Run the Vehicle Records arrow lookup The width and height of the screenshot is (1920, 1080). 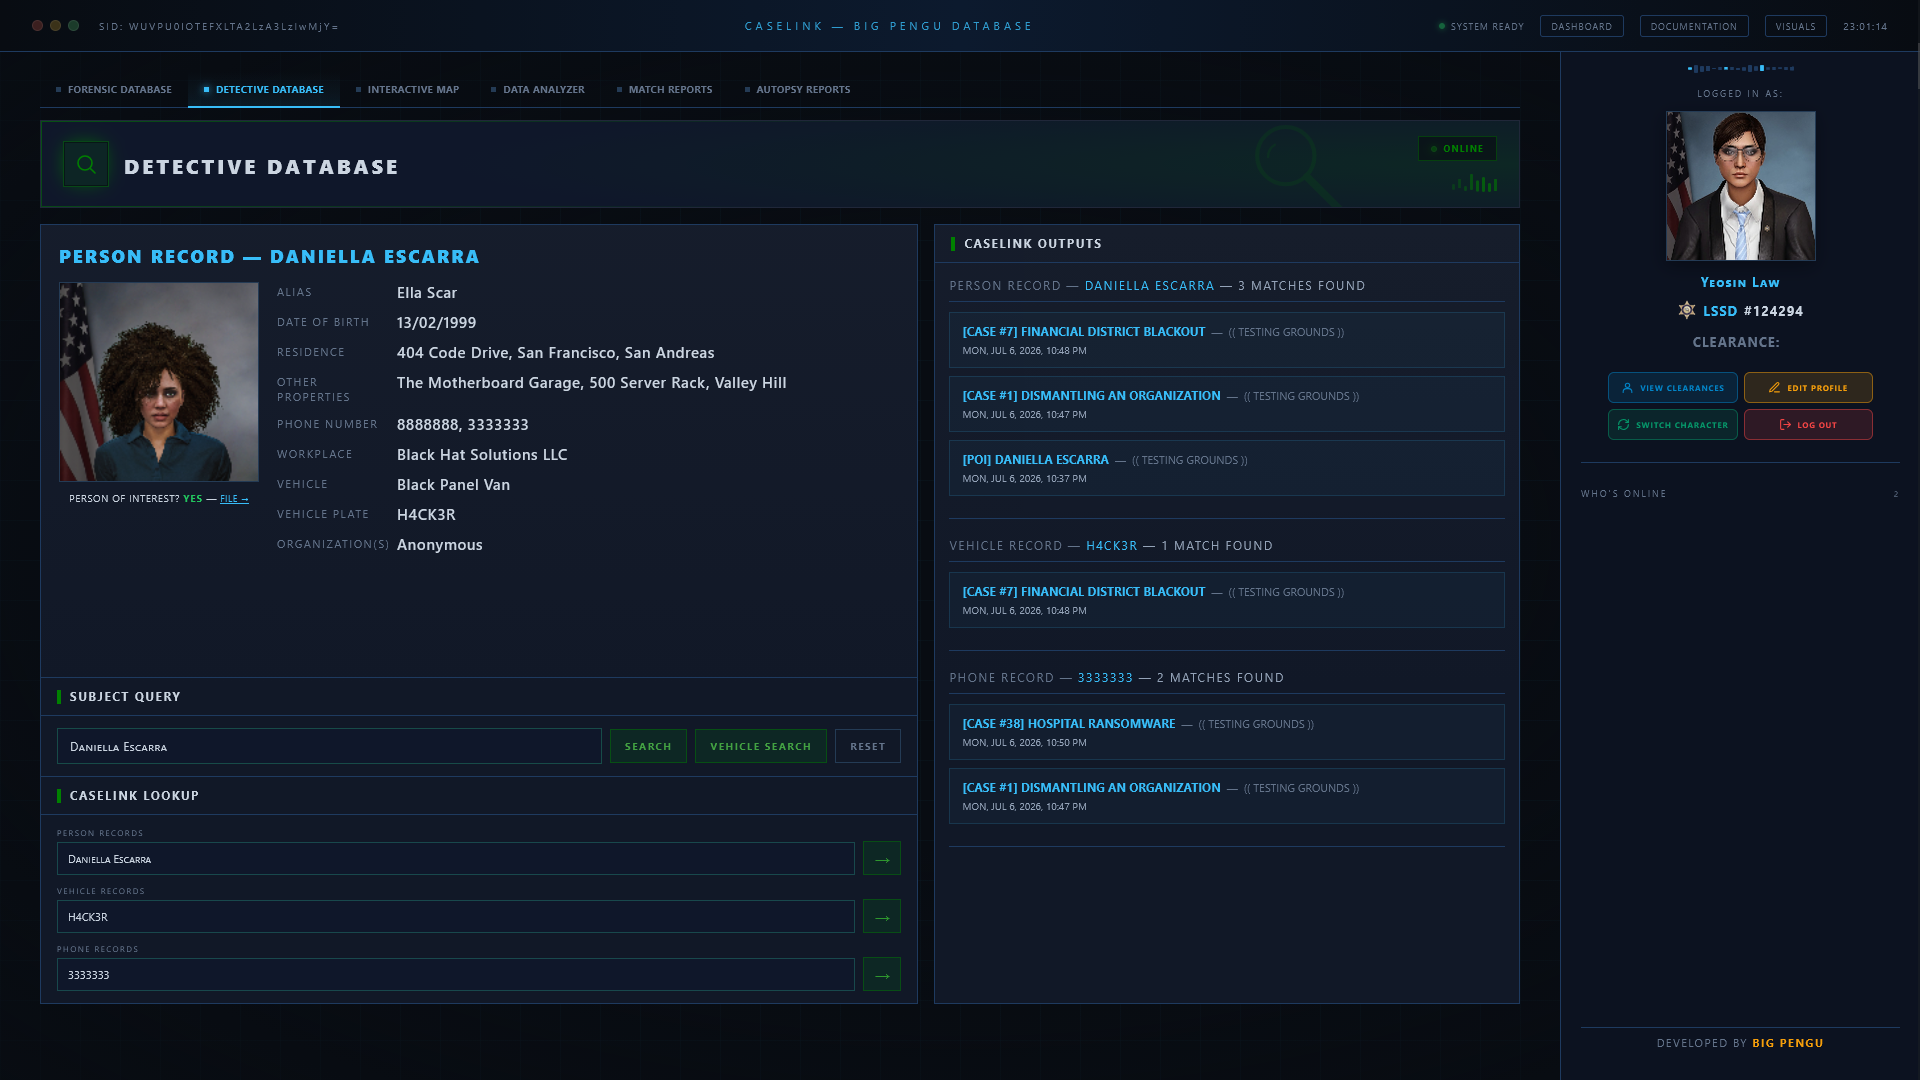click(x=882, y=917)
